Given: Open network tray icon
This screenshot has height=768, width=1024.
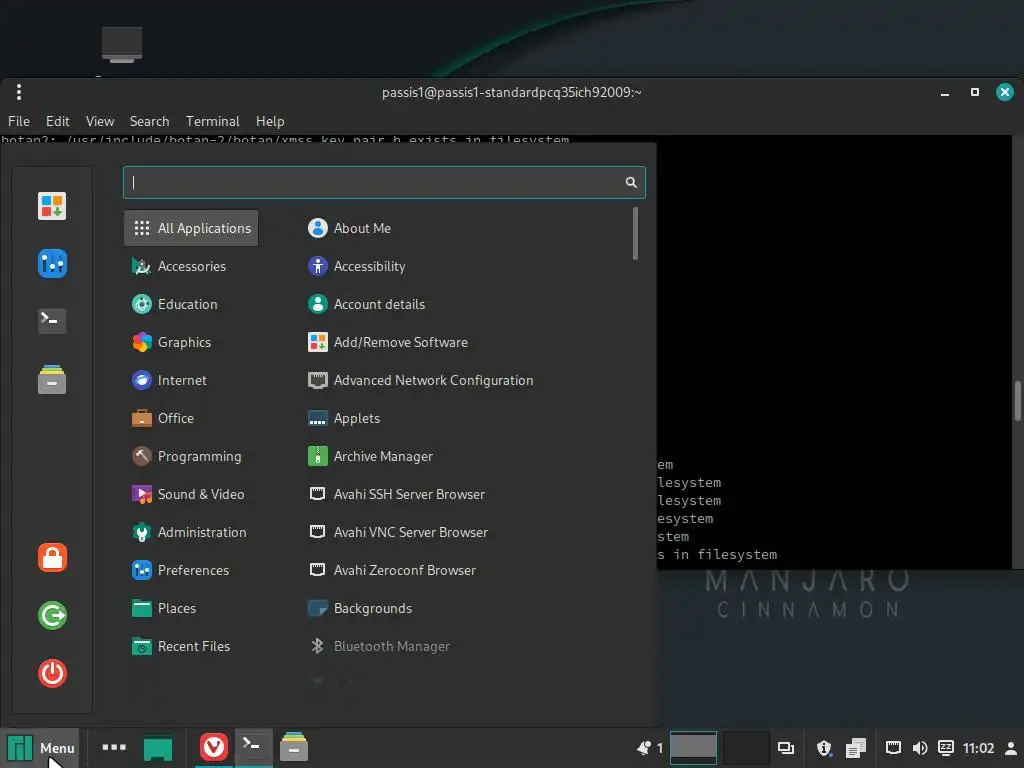Looking at the screenshot, I should [x=893, y=748].
